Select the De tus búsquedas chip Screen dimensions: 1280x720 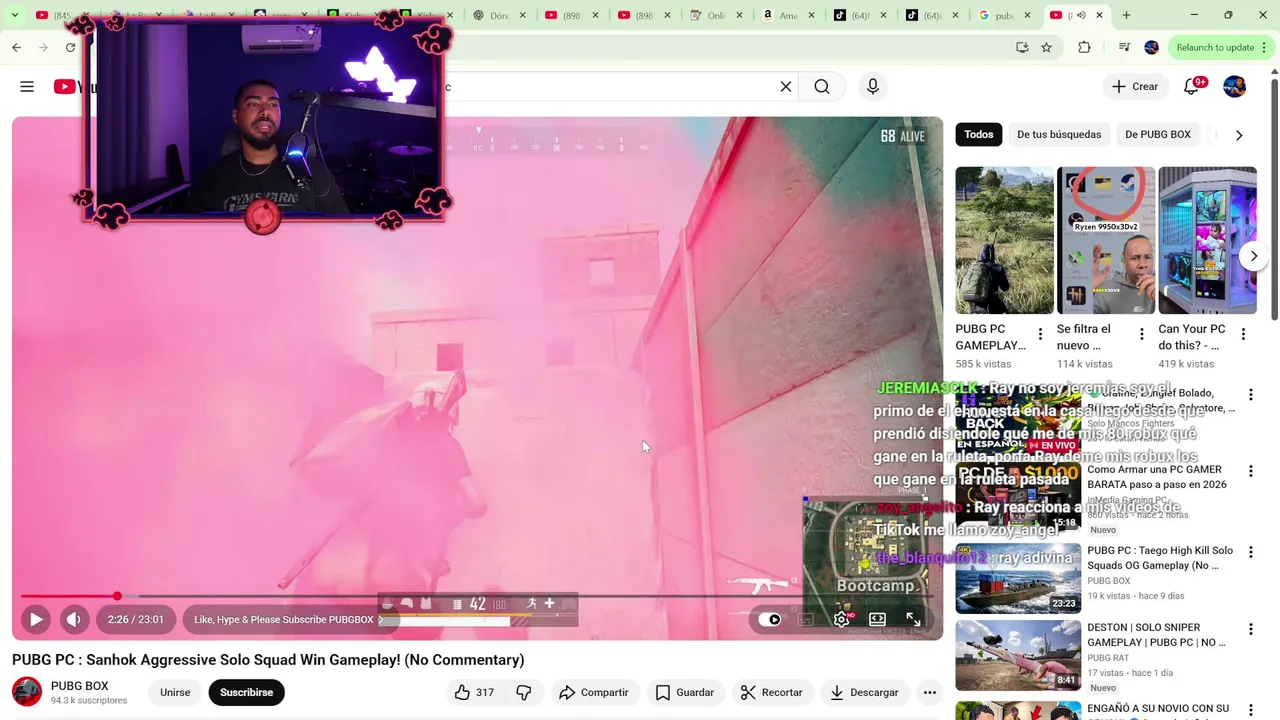(x=1059, y=134)
